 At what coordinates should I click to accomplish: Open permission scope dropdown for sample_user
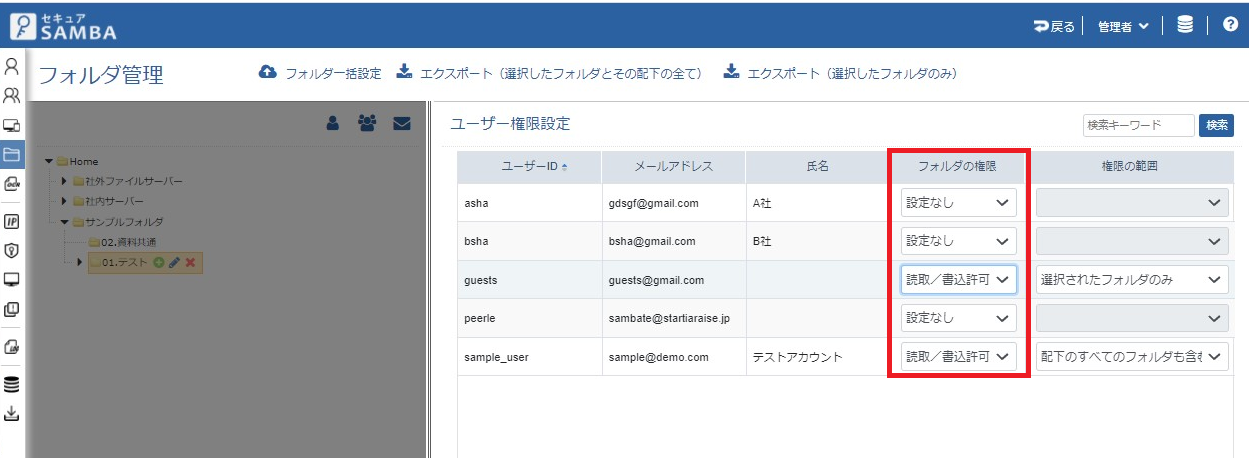click(1132, 357)
